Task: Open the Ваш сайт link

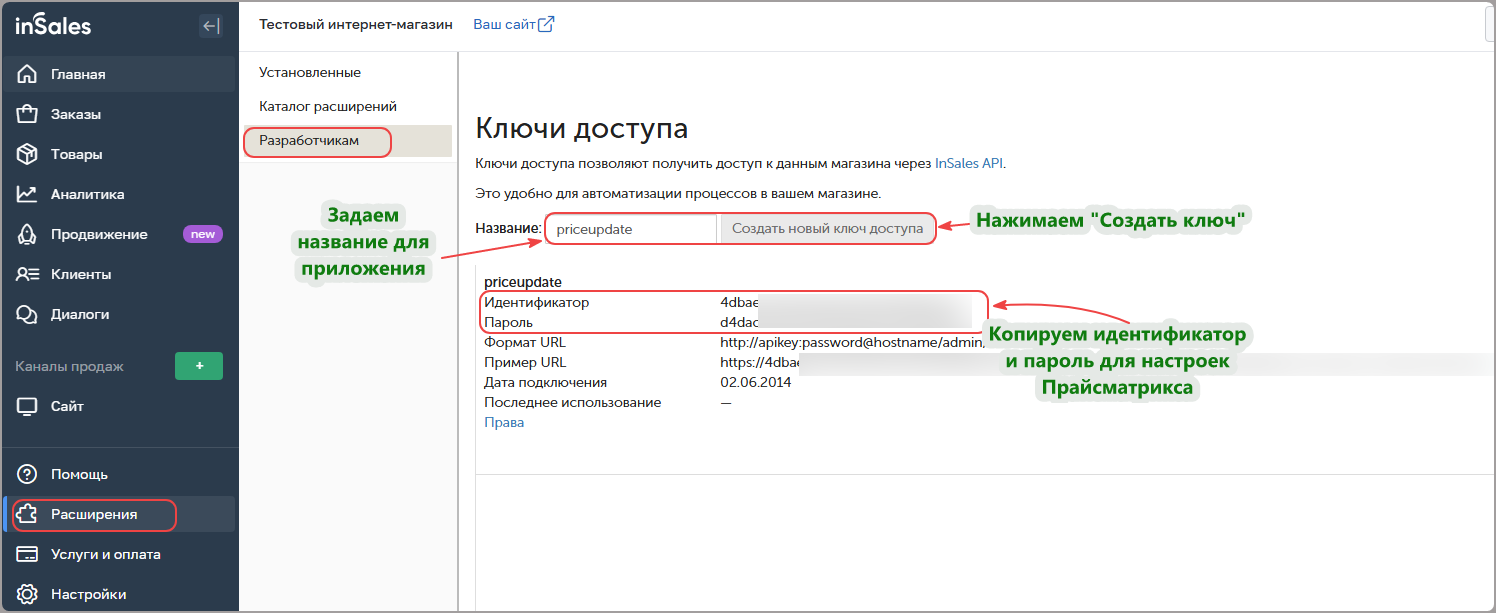Action: pos(505,24)
